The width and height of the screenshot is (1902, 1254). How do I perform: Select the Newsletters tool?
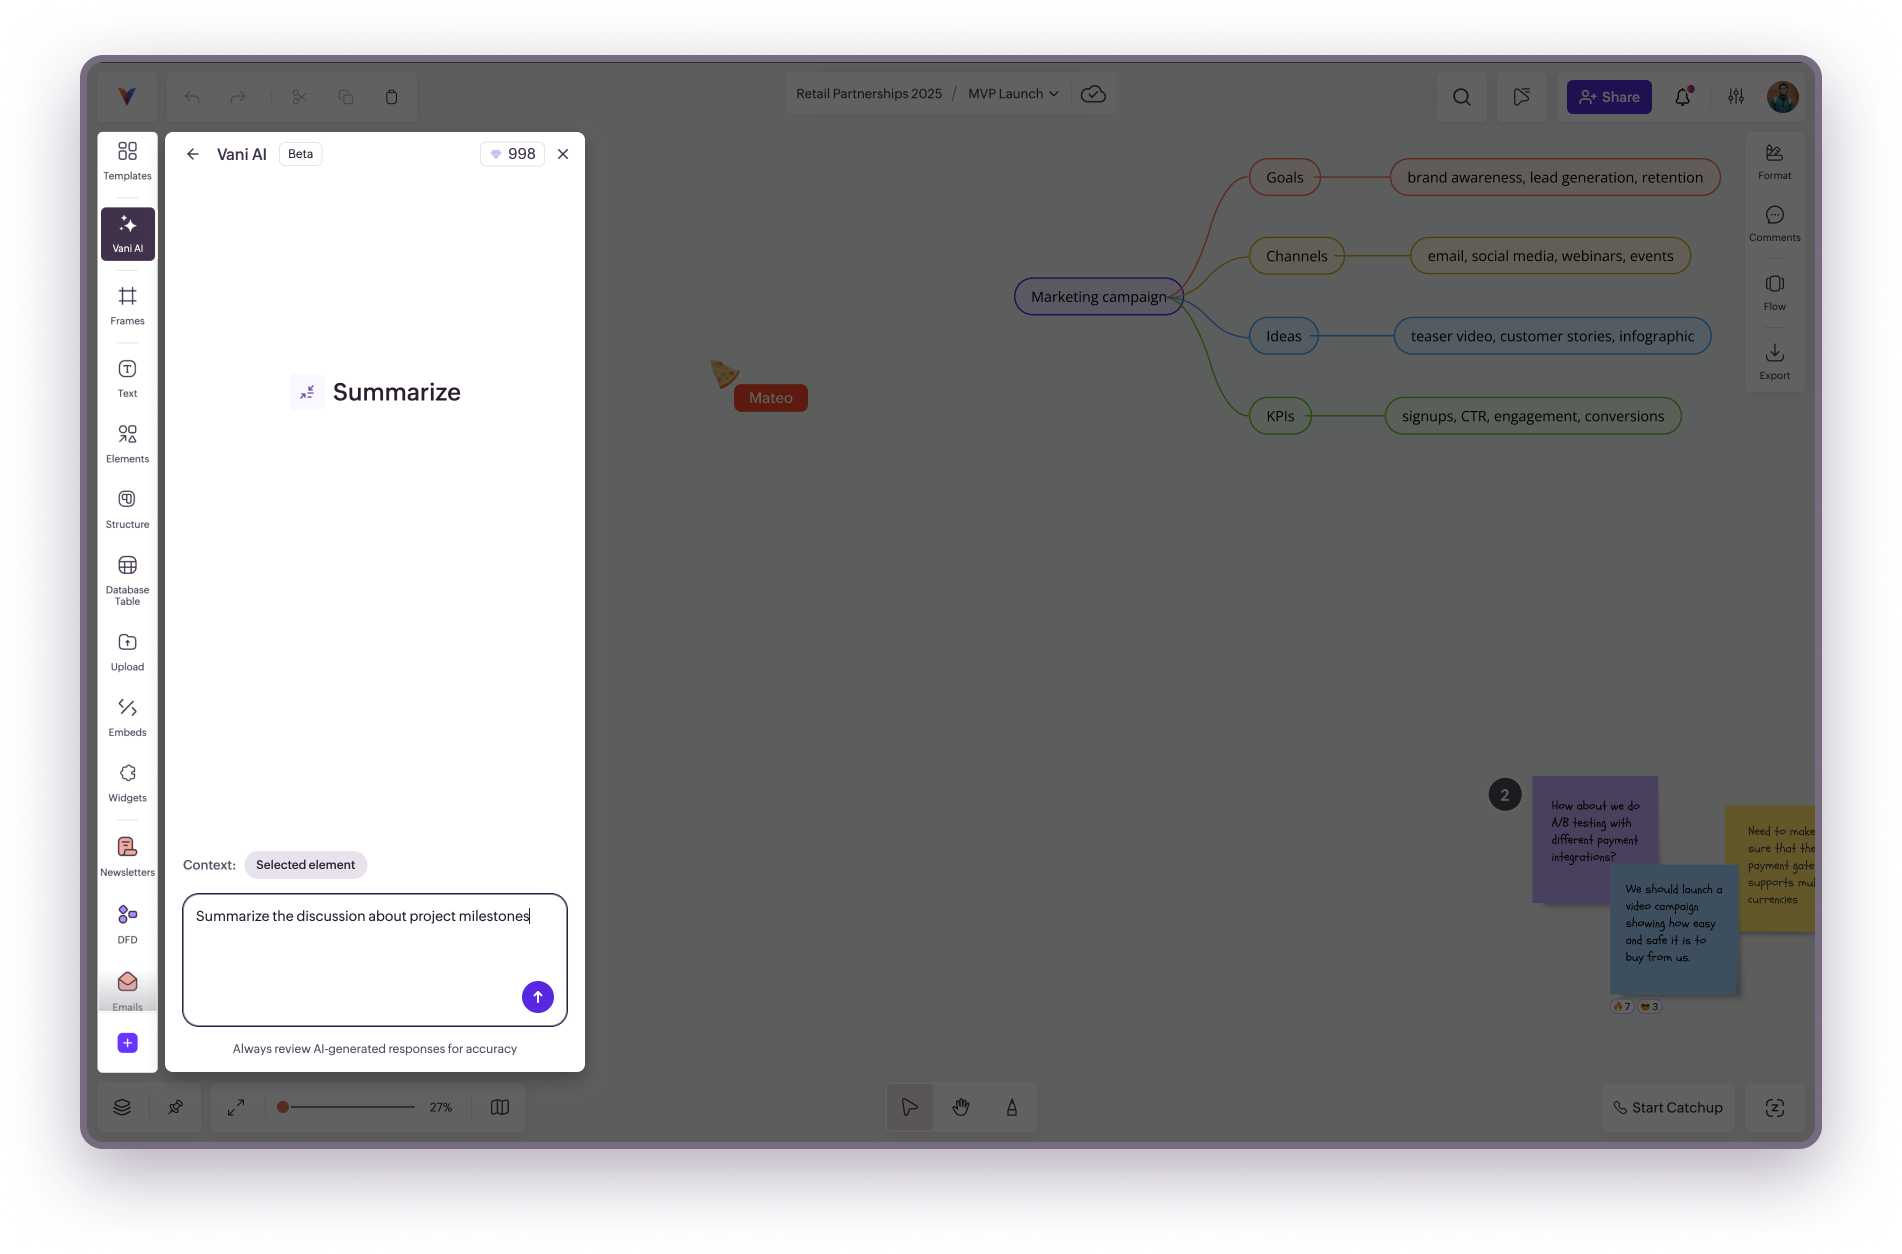(x=127, y=857)
